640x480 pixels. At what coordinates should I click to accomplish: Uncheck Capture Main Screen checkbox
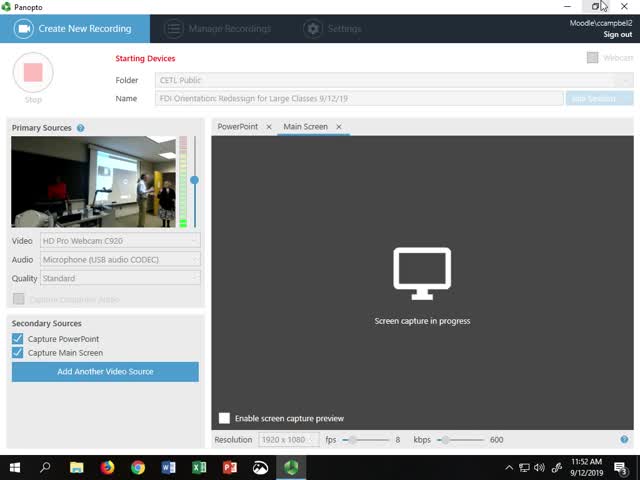pyautogui.click(x=18, y=353)
